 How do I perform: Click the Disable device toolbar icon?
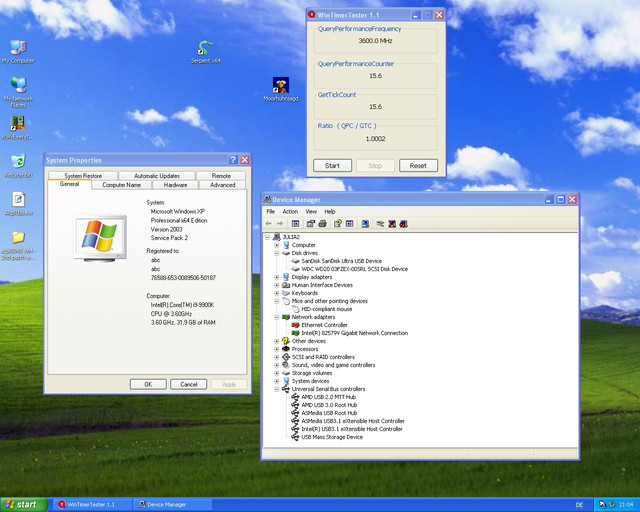(404, 224)
